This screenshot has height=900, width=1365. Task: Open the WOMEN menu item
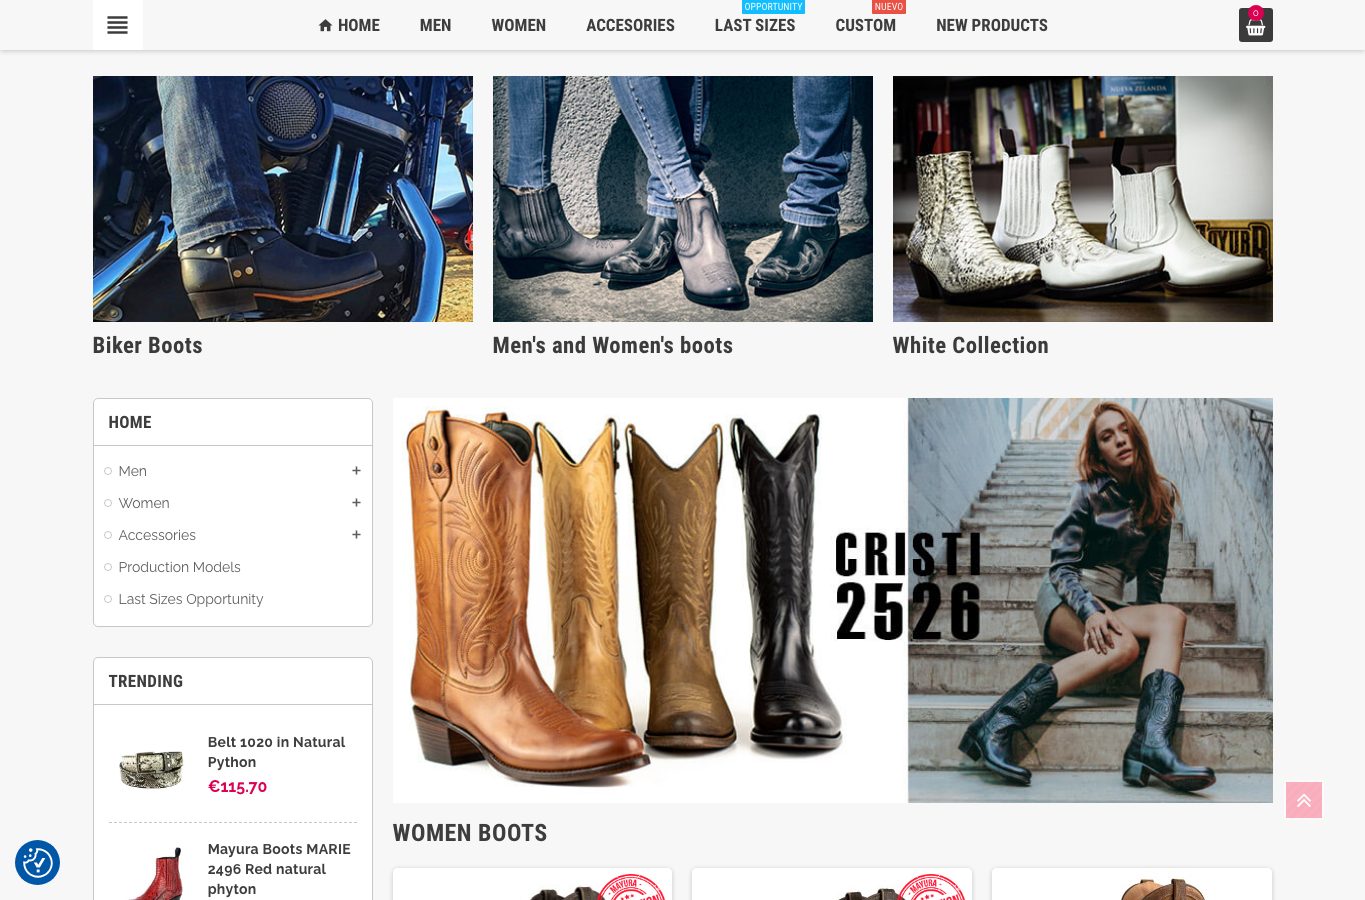tap(518, 25)
